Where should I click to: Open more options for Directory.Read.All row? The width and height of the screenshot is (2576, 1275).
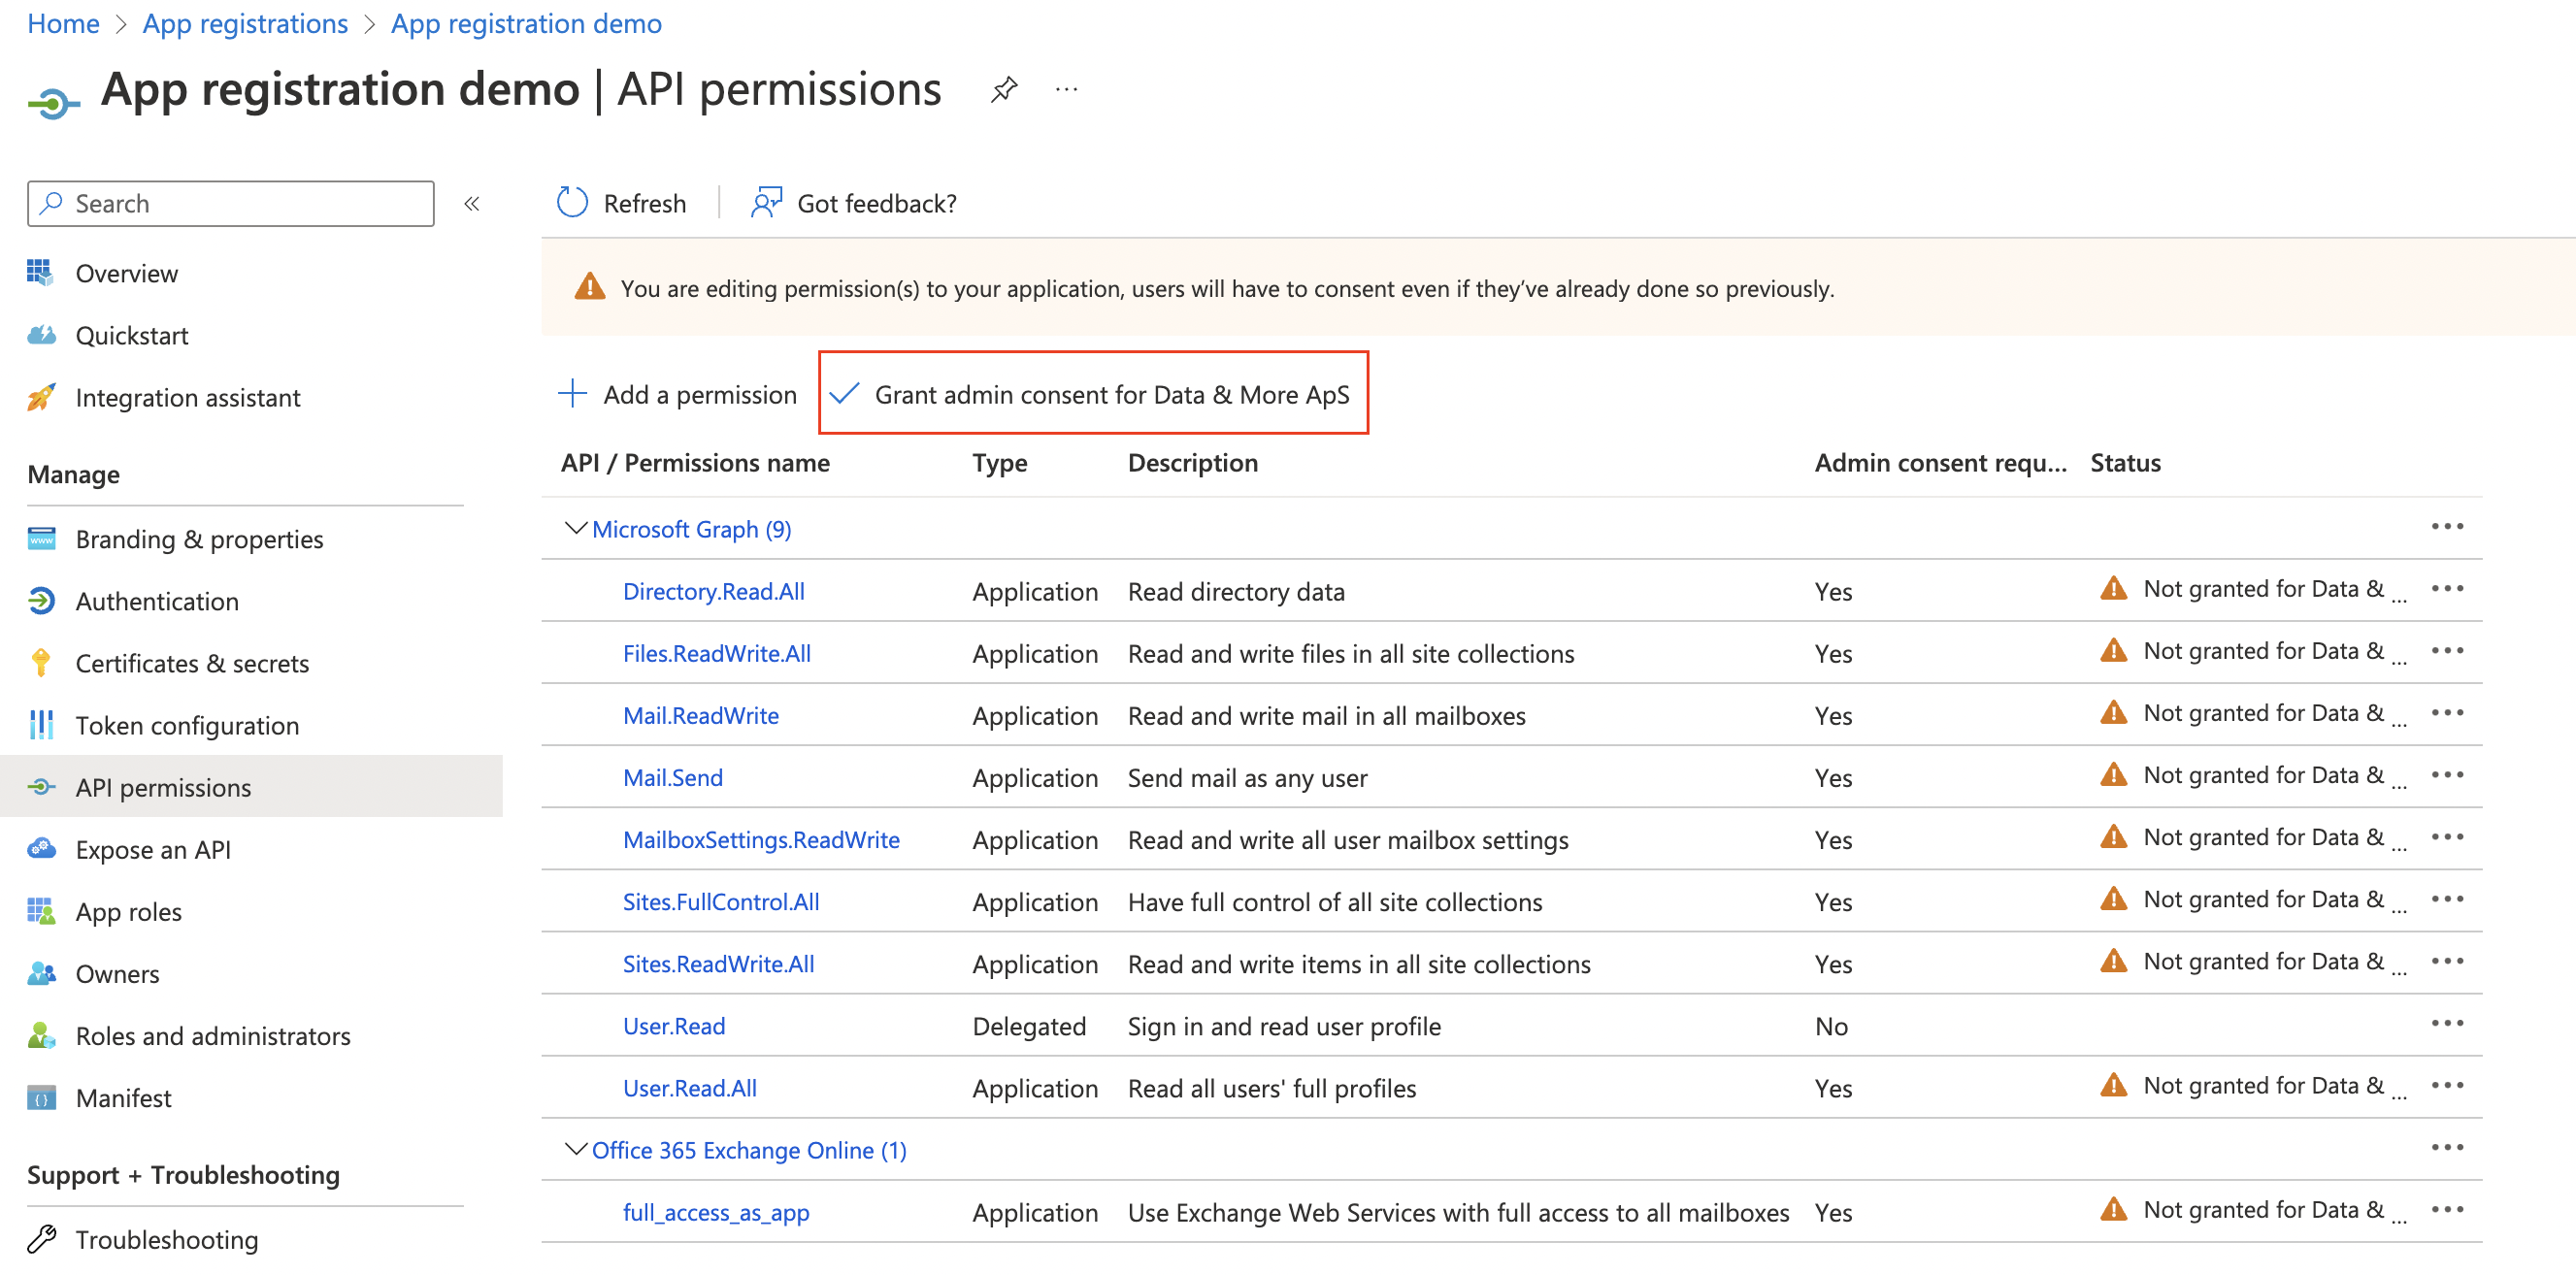[2447, 589]
